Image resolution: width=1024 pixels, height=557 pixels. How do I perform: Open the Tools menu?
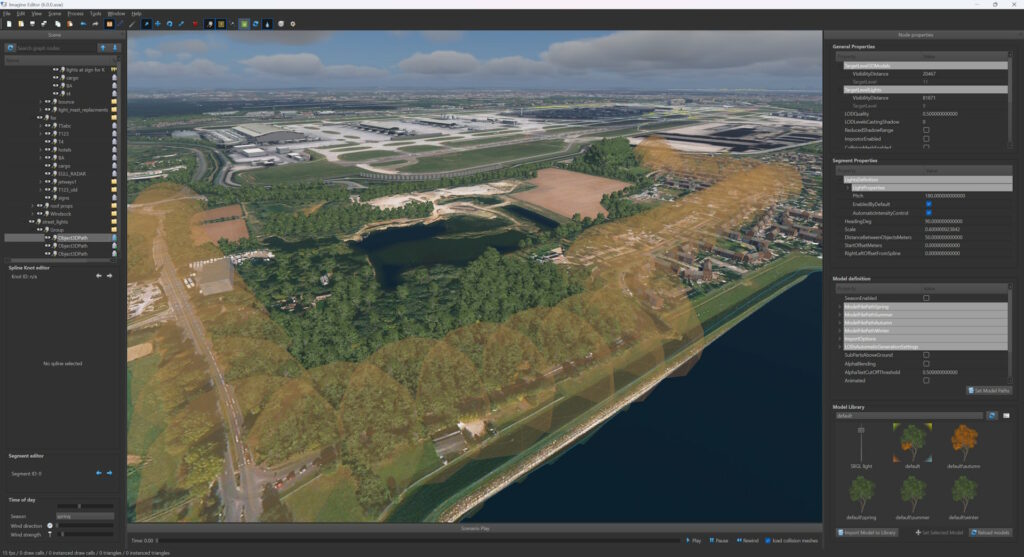(96, 14)
